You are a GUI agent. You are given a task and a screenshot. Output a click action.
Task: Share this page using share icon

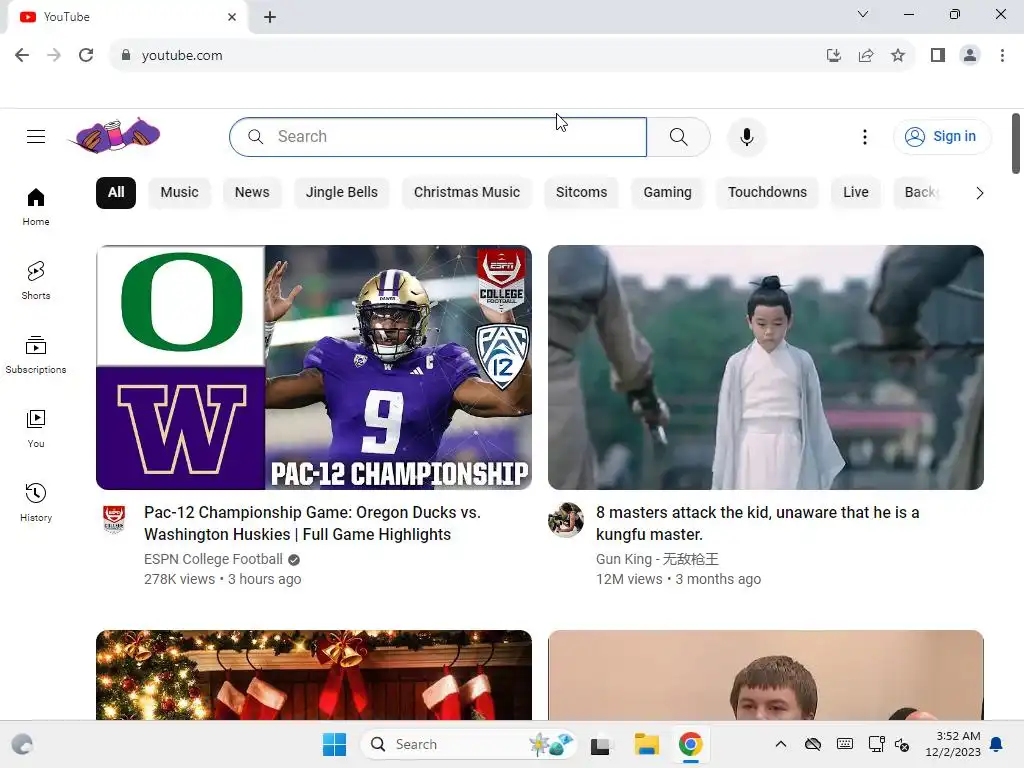(866, 56)
